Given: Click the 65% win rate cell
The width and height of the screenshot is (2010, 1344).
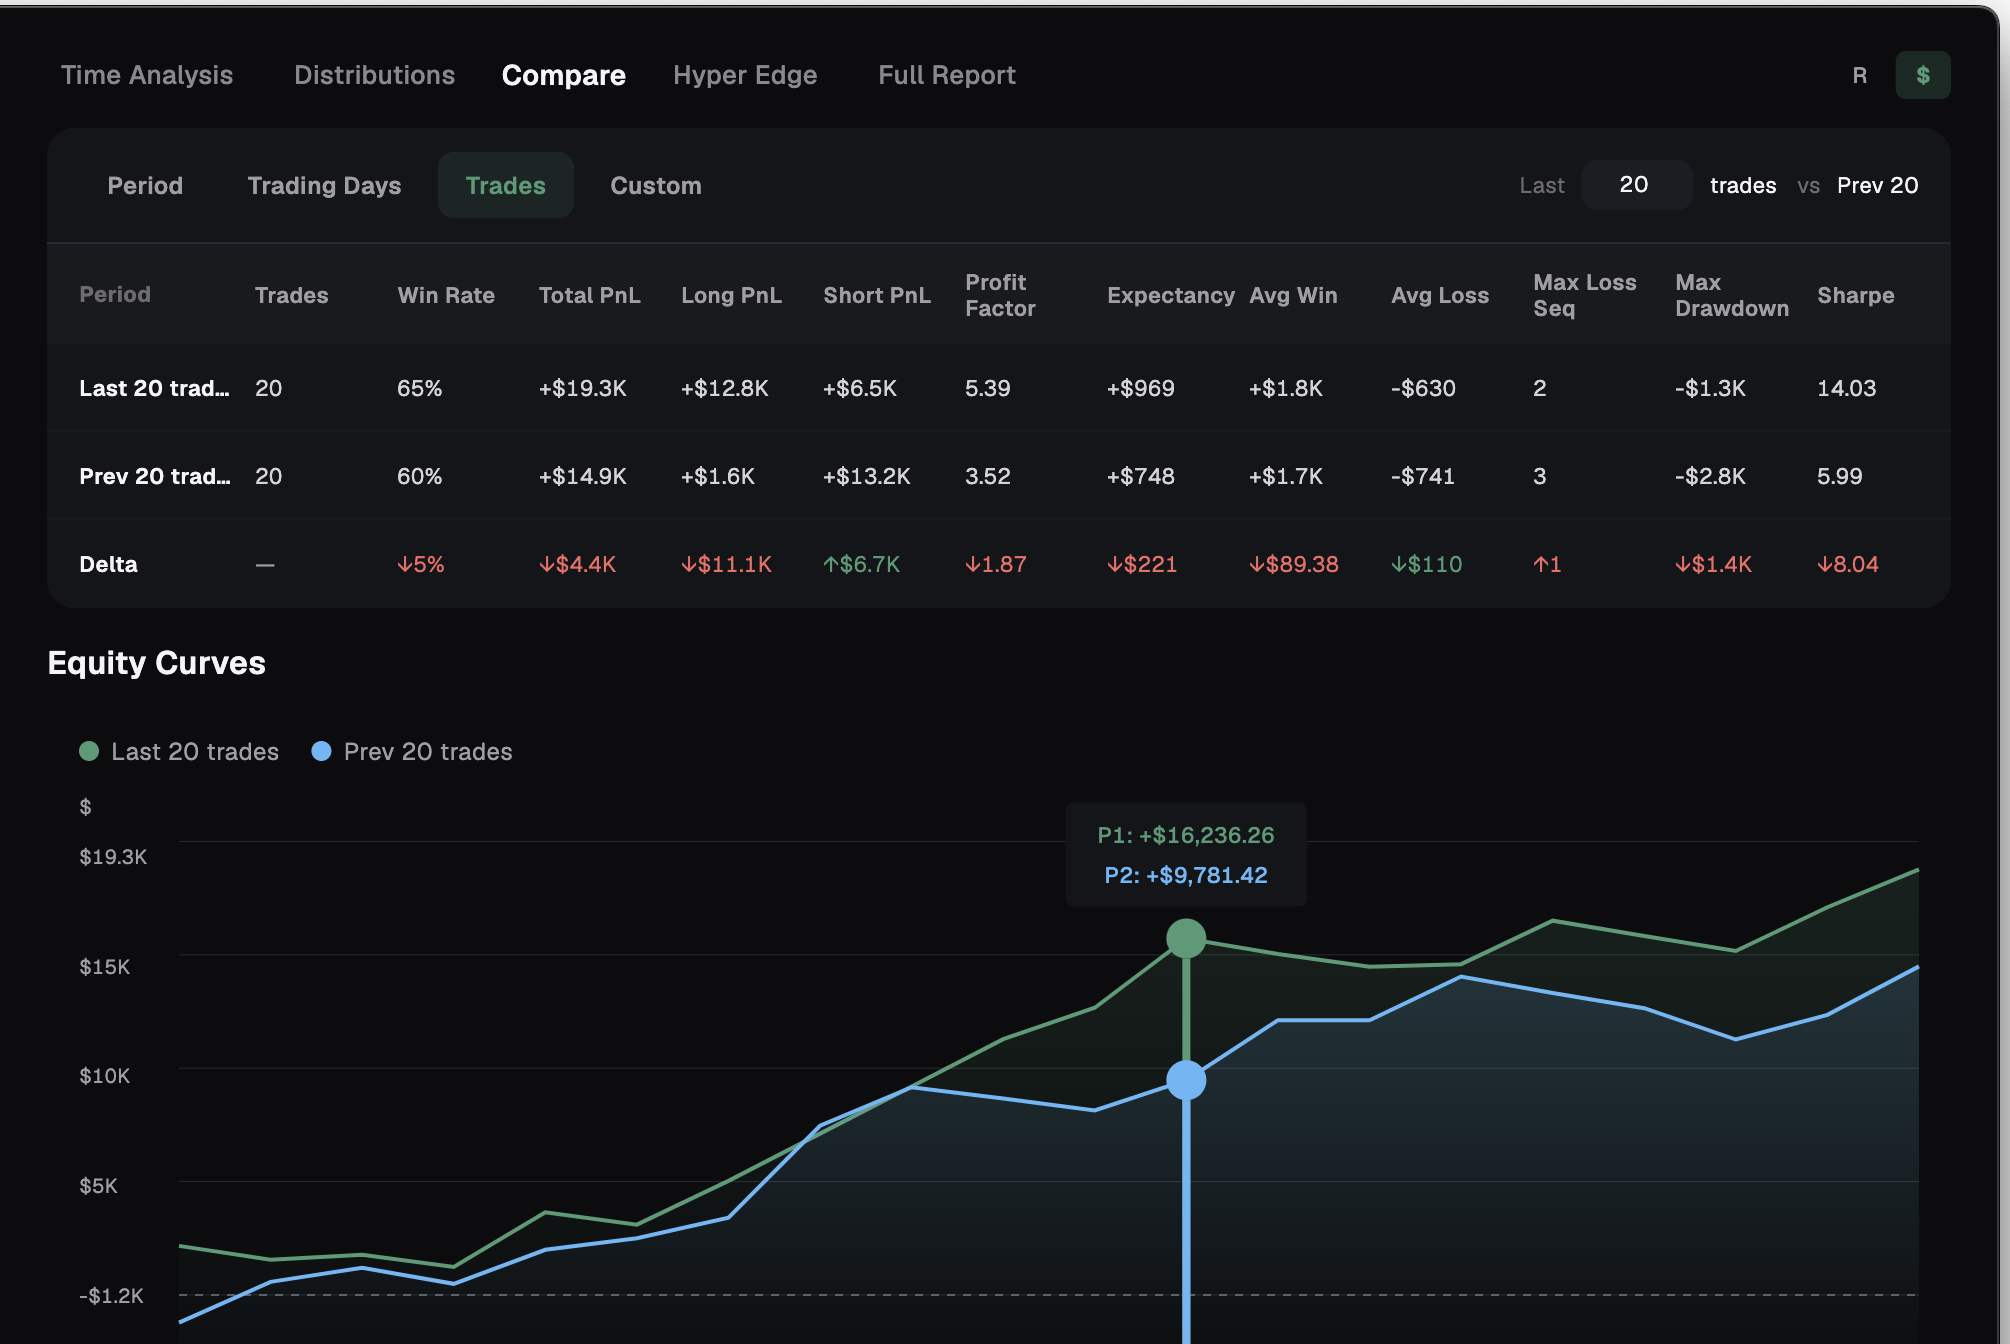Looking at the screenshot, I should [x=419, y=388].
